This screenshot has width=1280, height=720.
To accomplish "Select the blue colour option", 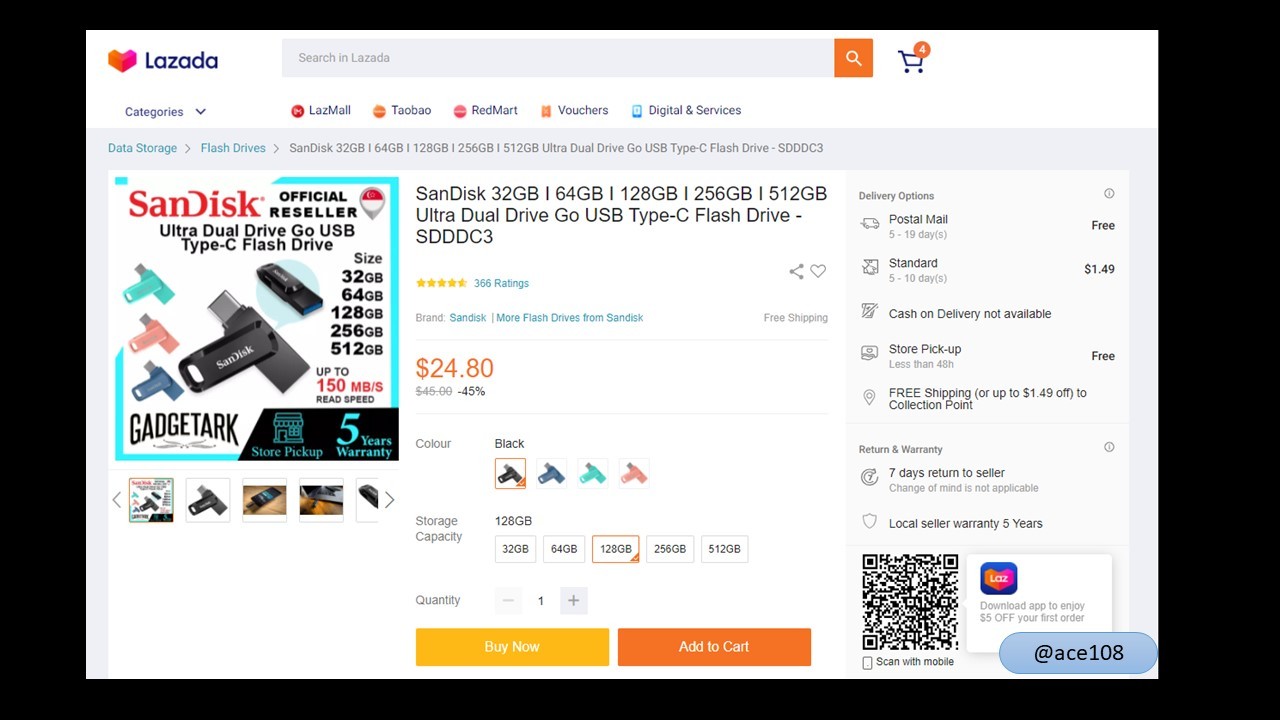I will tap(551, 473).
